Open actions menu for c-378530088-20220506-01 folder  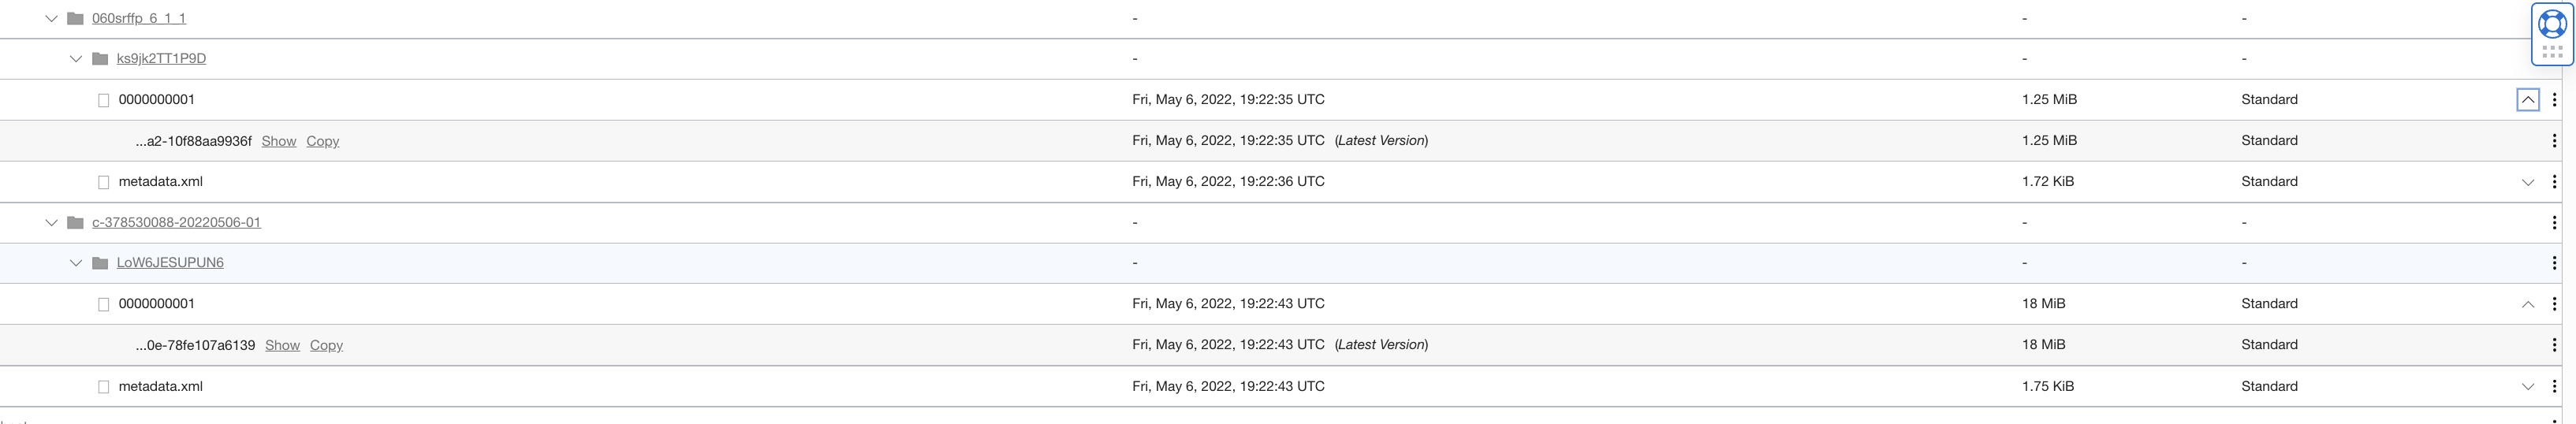pyautogui.click(x=2554, y=222)
